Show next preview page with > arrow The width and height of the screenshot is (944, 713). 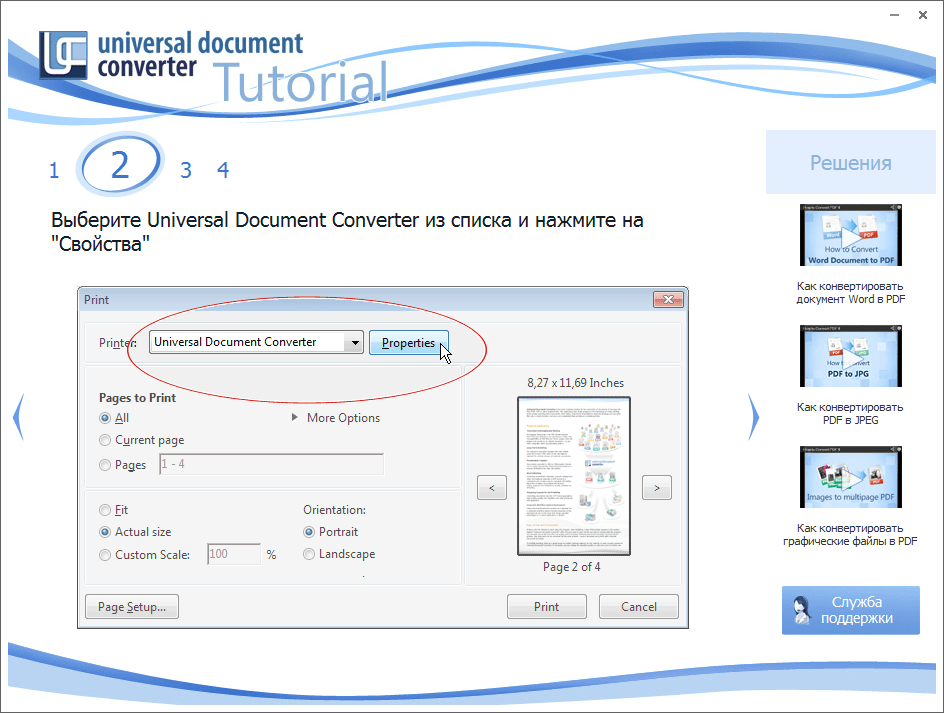coord(657,487)
